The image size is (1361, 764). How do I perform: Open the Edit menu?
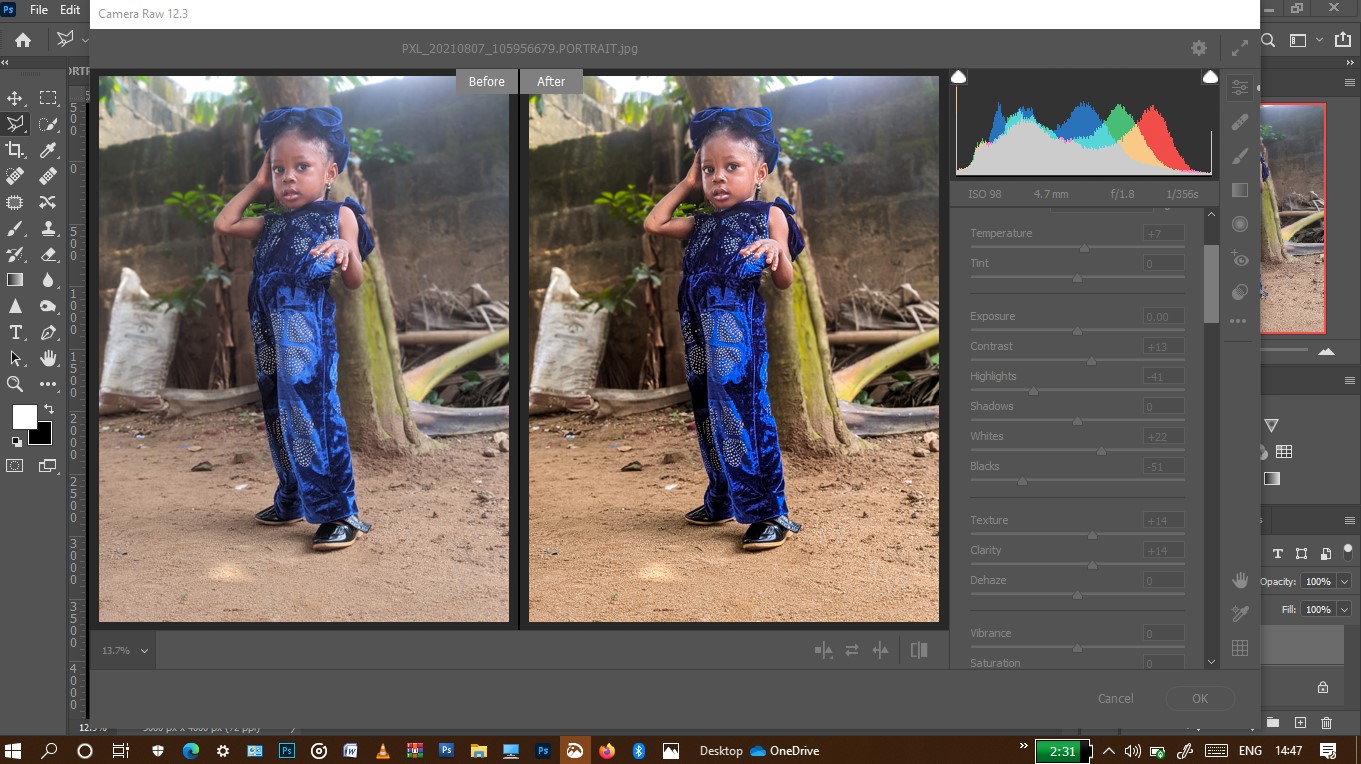pyautogui.click(x=70, y=10)
